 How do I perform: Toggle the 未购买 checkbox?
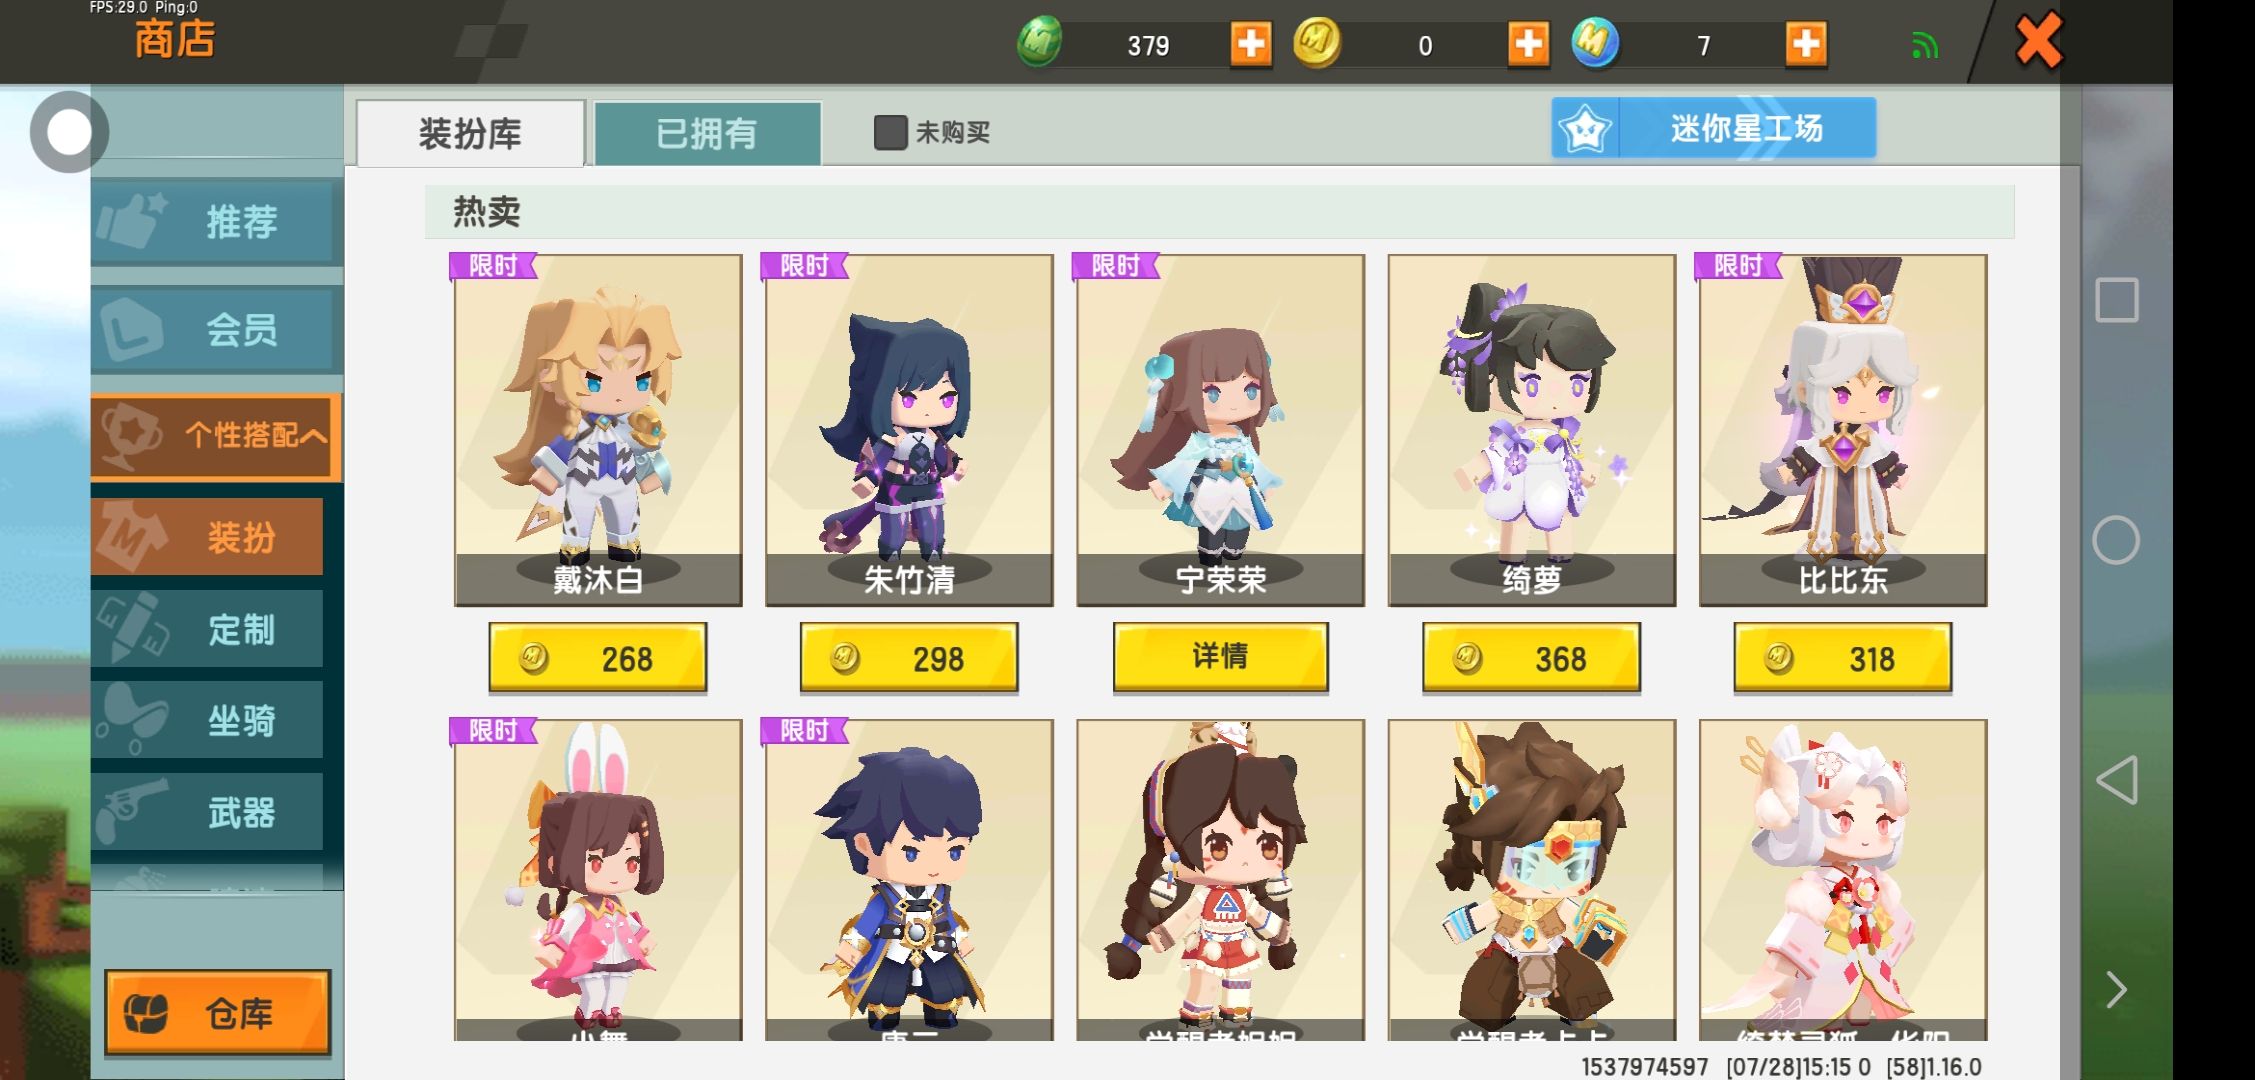tap(890, 132)
